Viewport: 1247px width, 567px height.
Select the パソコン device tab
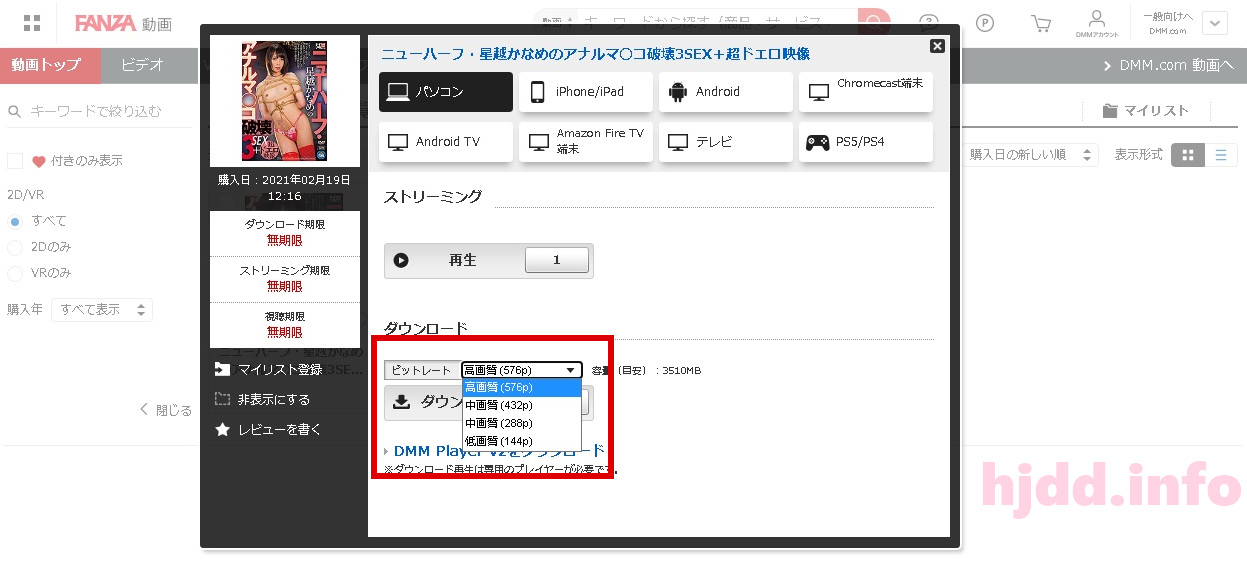[x=446, y=92]
